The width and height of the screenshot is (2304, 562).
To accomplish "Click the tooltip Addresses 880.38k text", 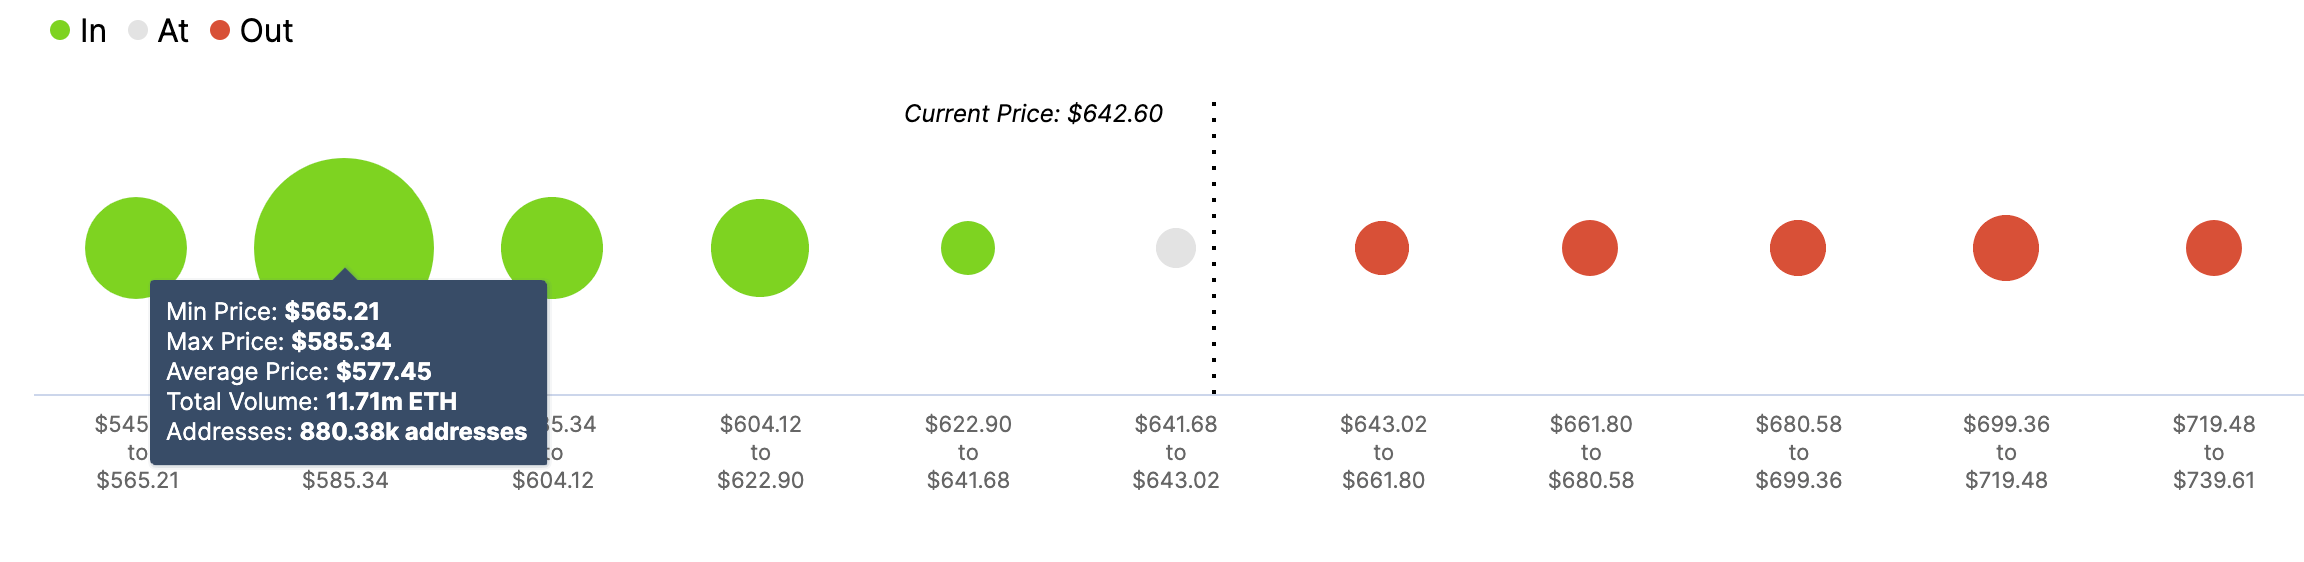I will pos(346,432).
